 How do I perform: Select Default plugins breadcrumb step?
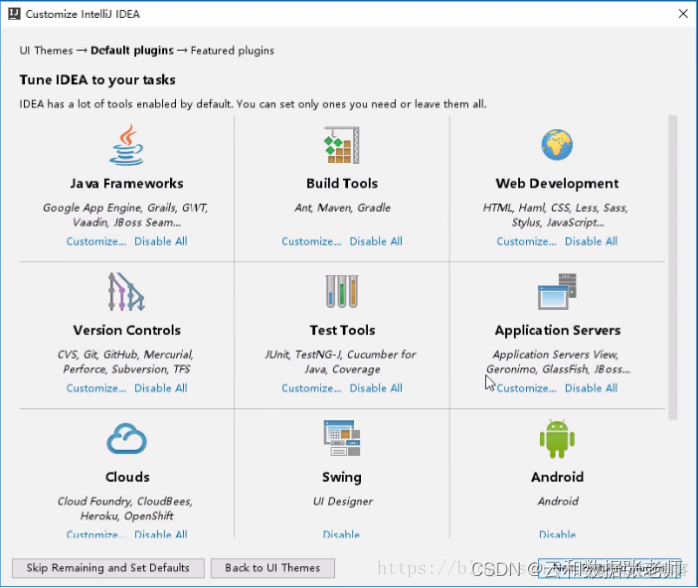pyautogui.click(x=132, y=51)
